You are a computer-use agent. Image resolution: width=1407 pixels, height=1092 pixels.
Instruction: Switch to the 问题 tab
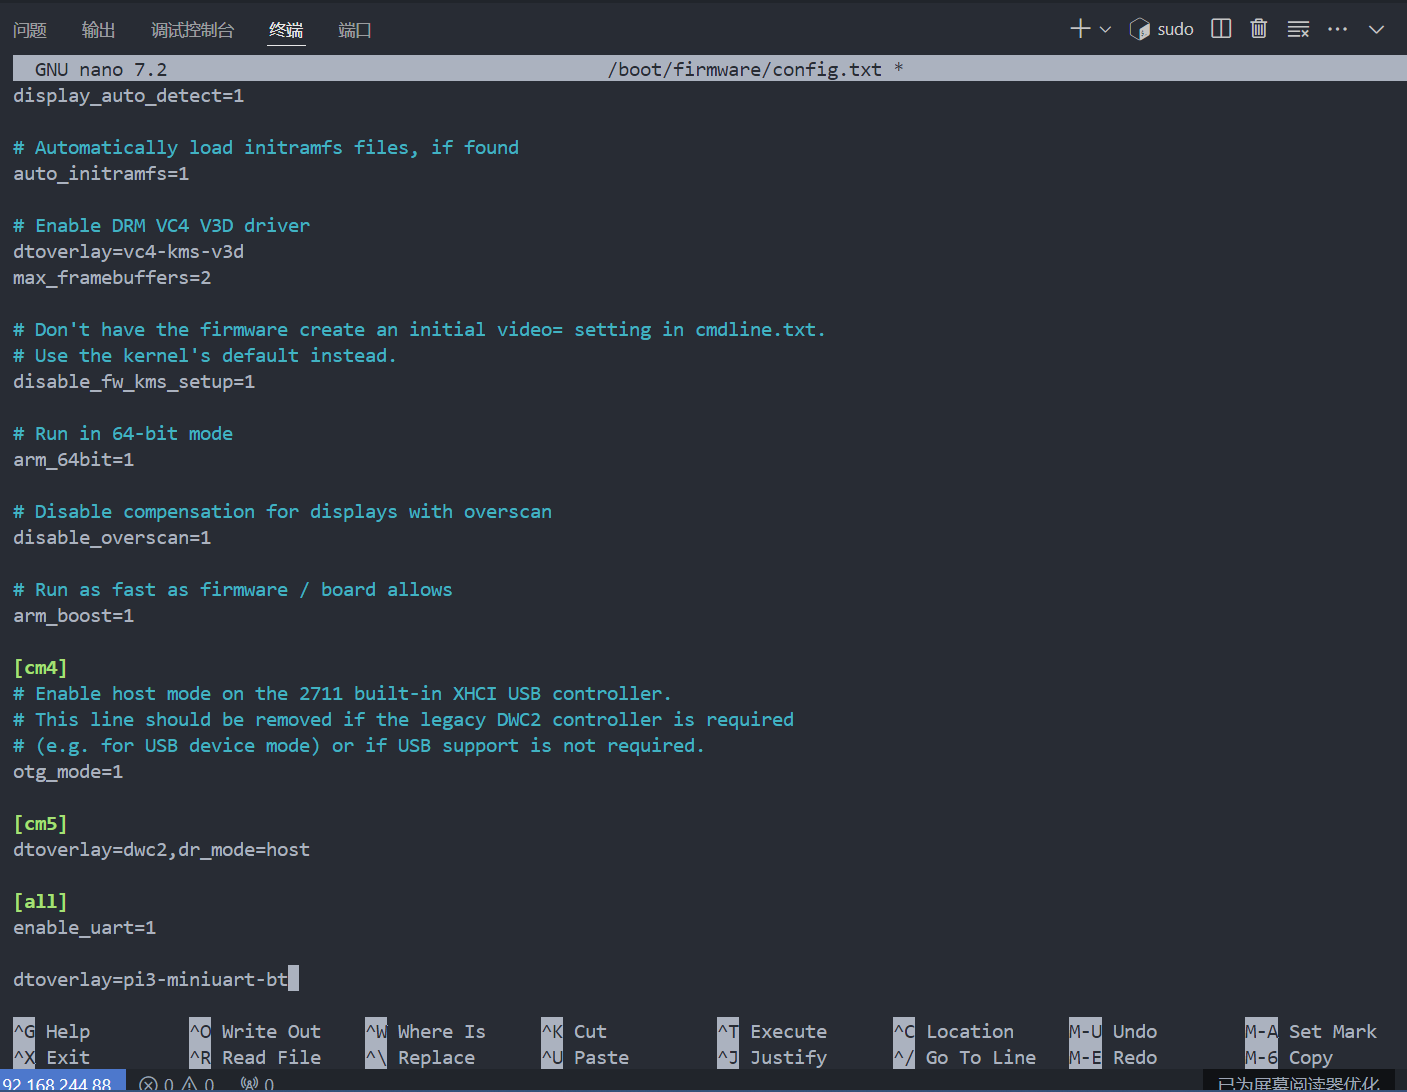click(30, 30)
